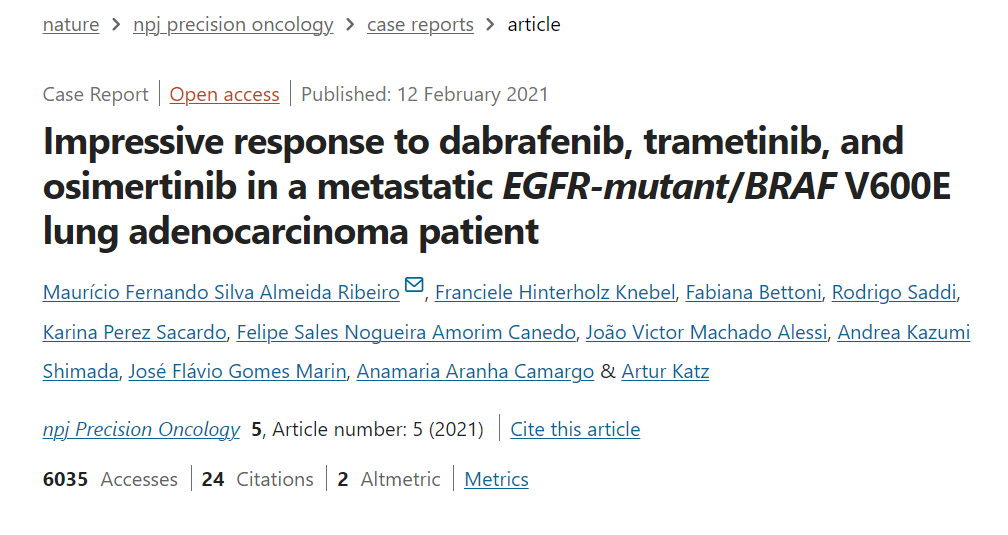The width and height of the screenshot is (1008, 535).
Task: Open author Anamaria Aranha Camargo
Action: click(475, 372)
